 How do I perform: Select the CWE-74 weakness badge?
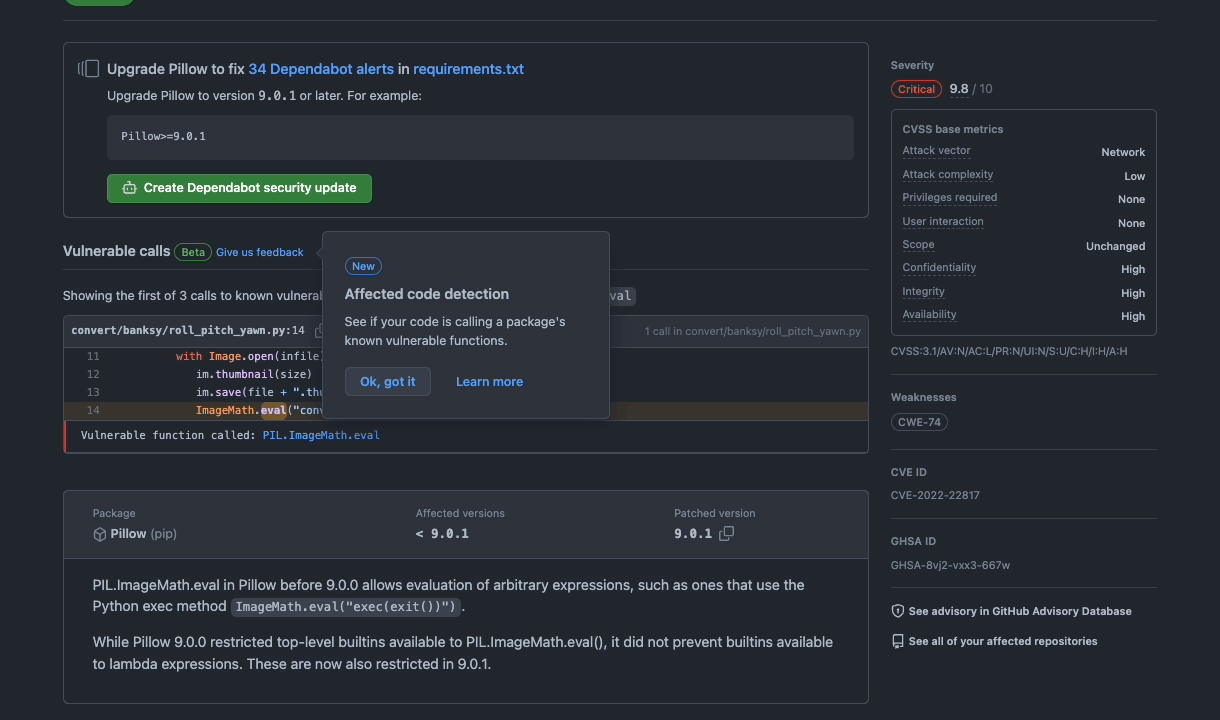point(919,422)
